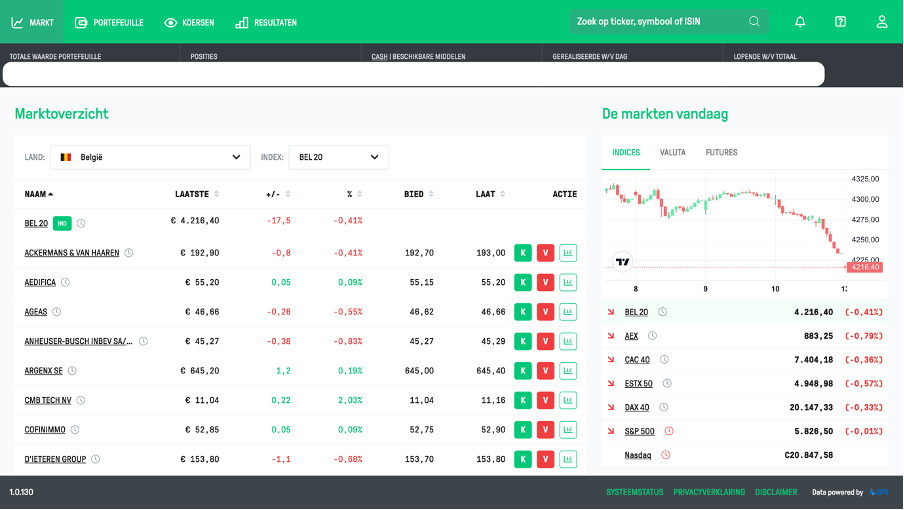Viewport: 904px width, 510px height.
Task: Click clock icon next to Argenx SE
Action: 72,371
